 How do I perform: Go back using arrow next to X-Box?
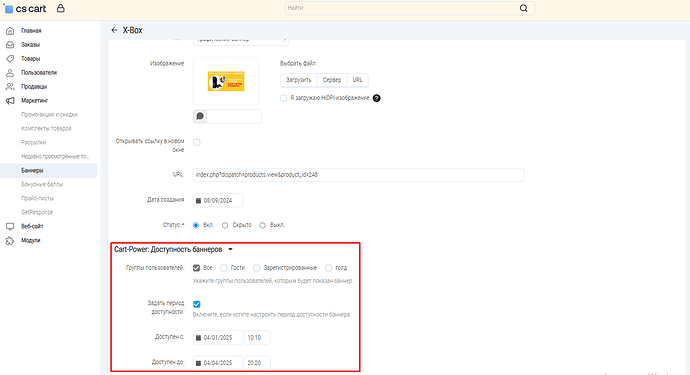[x=114, y=30]
